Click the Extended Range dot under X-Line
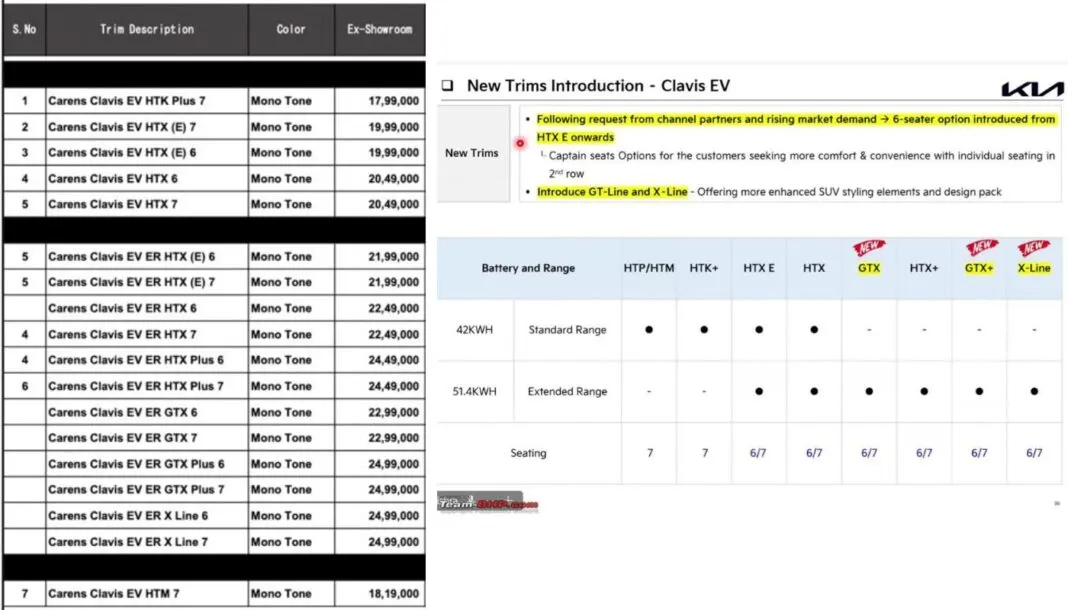Viewport: 1068px width, 610px height. [x=1034, y=391]
